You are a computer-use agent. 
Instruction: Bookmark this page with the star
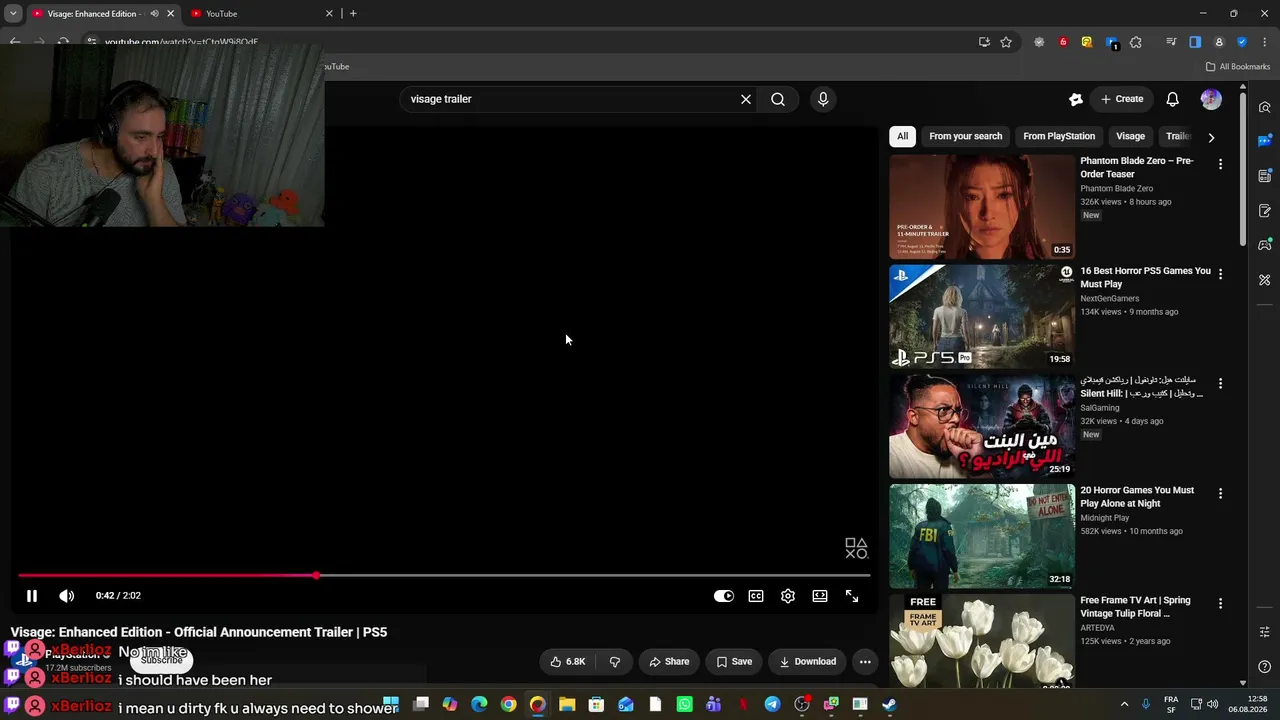pos(1006,42)
